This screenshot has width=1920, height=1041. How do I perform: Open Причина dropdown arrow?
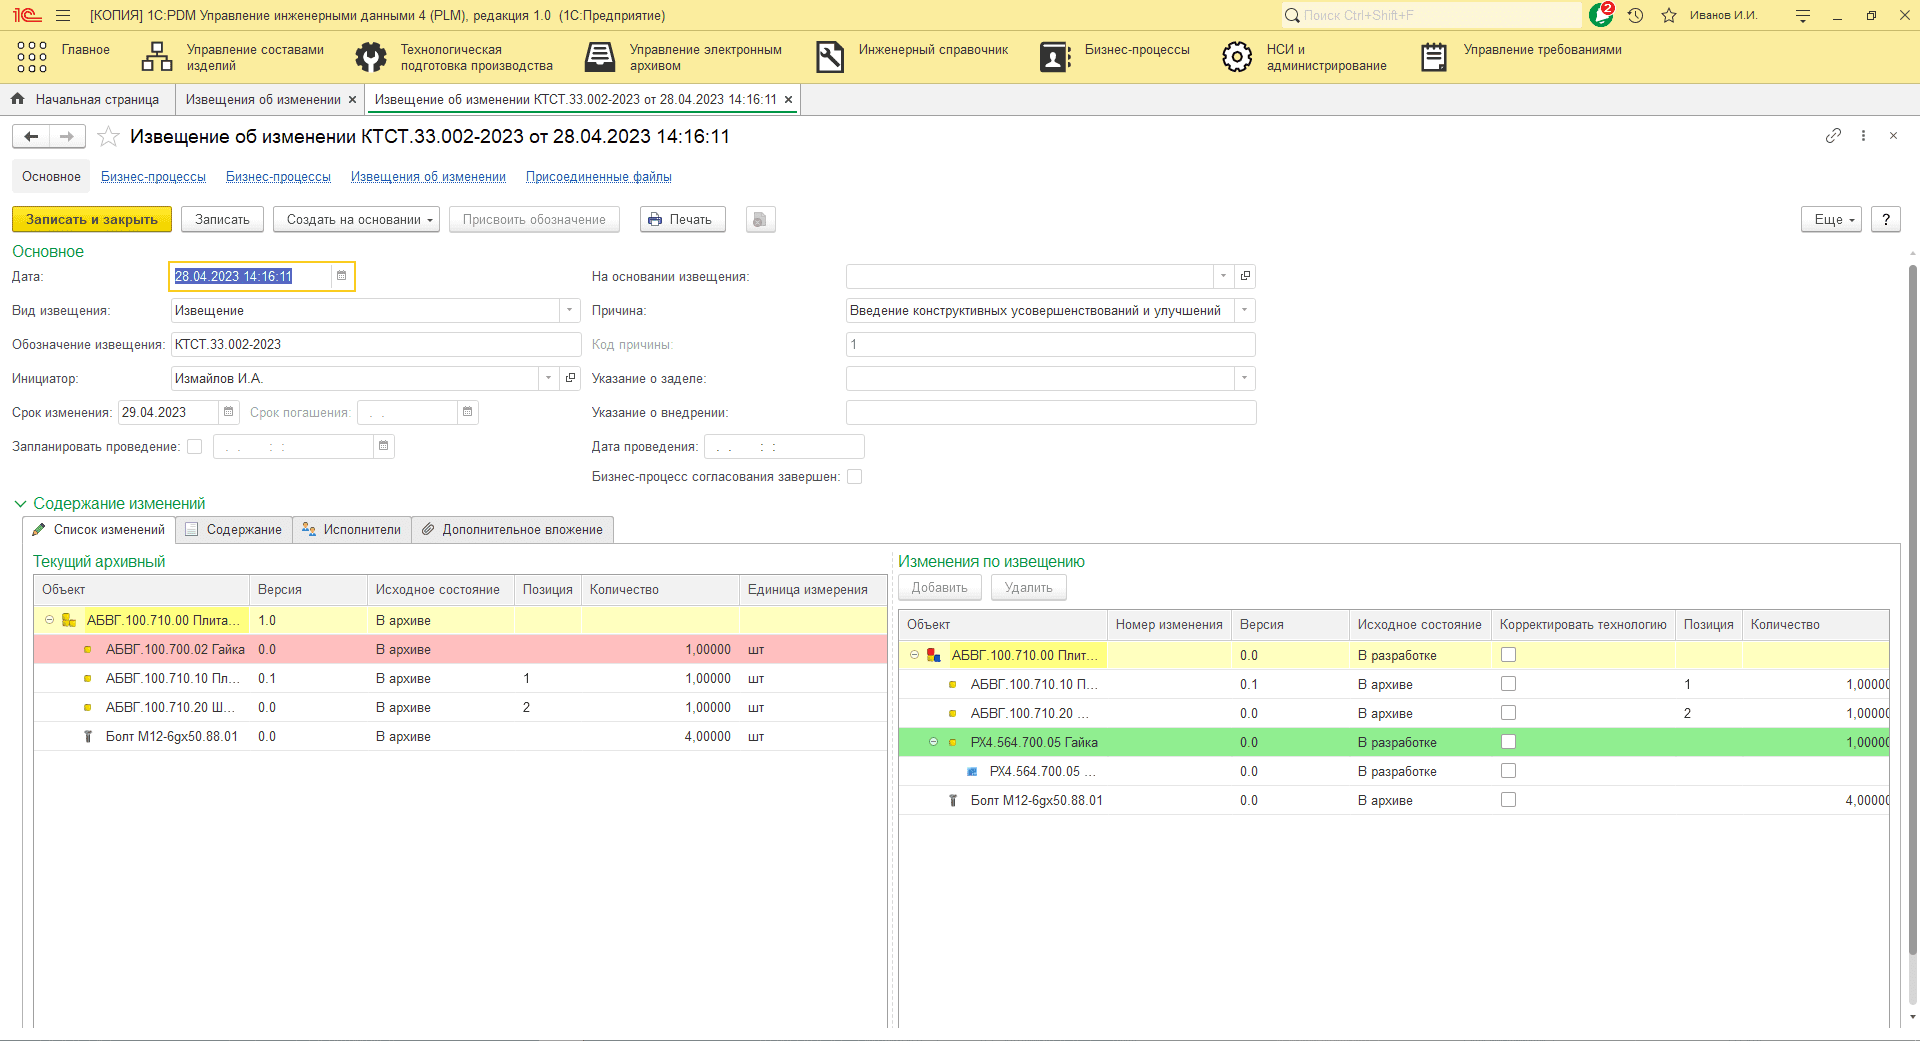(1245, 310)
